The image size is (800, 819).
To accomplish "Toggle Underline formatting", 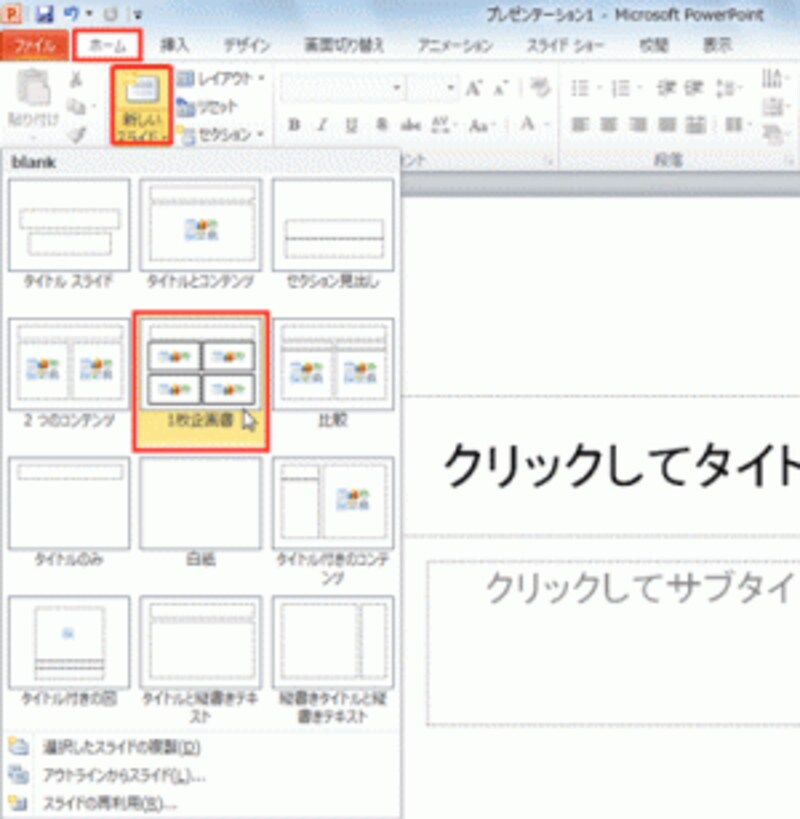I will click(351, 125).
